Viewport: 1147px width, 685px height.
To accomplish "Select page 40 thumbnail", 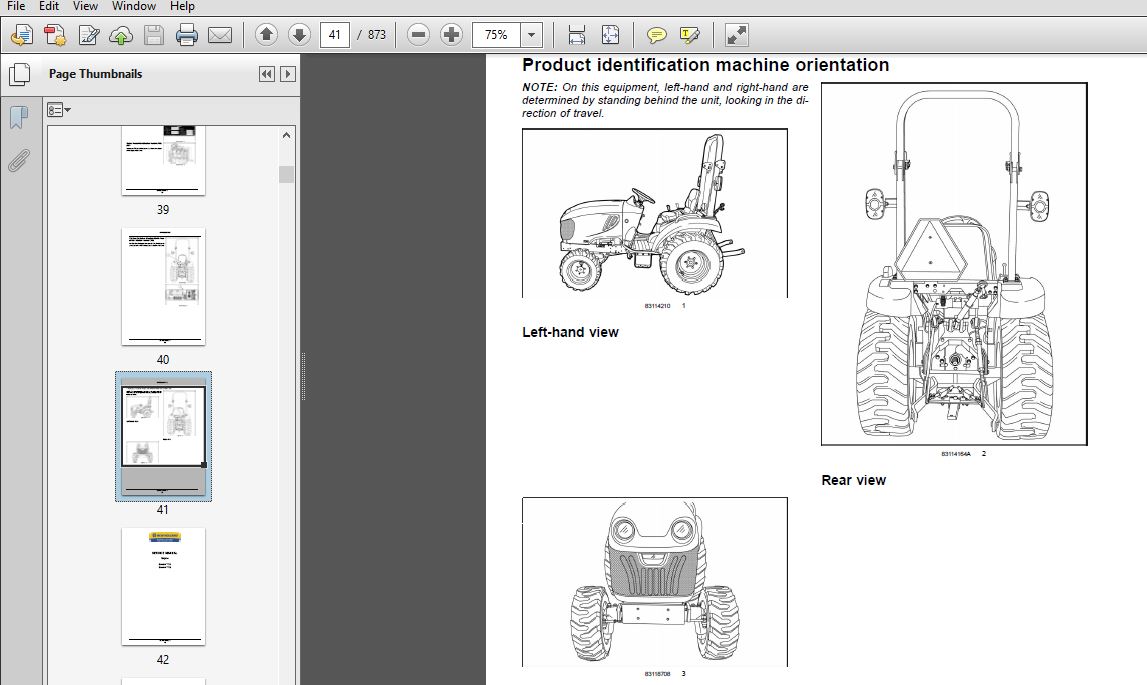I will click(163, 286).
